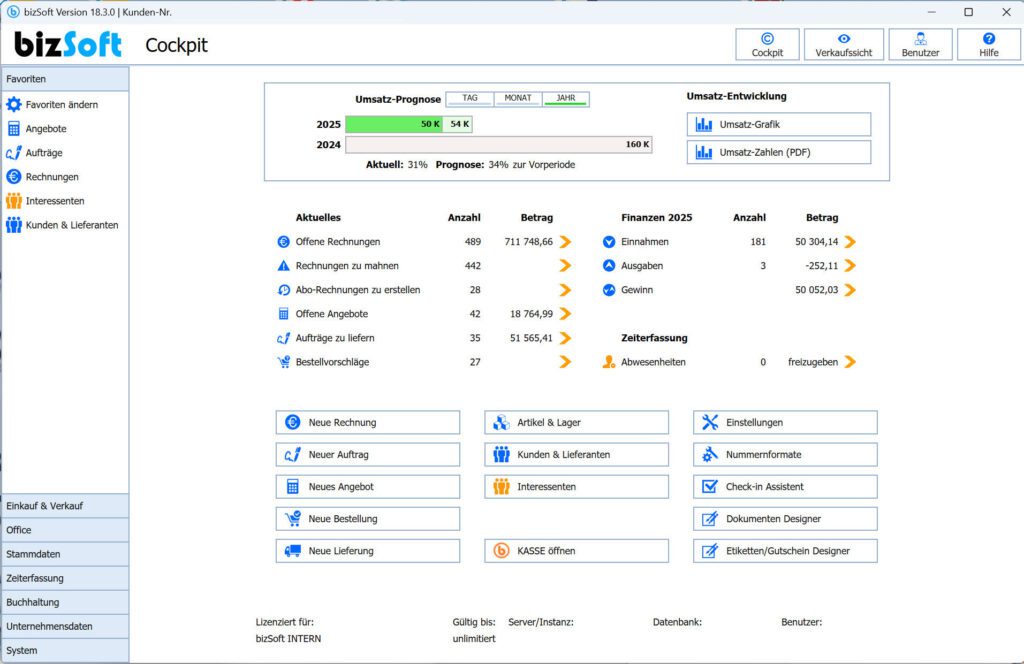This screenshot has width=1024, height=664.
Task: Click the Offene Angebote calculator icon
Action: 283,314
